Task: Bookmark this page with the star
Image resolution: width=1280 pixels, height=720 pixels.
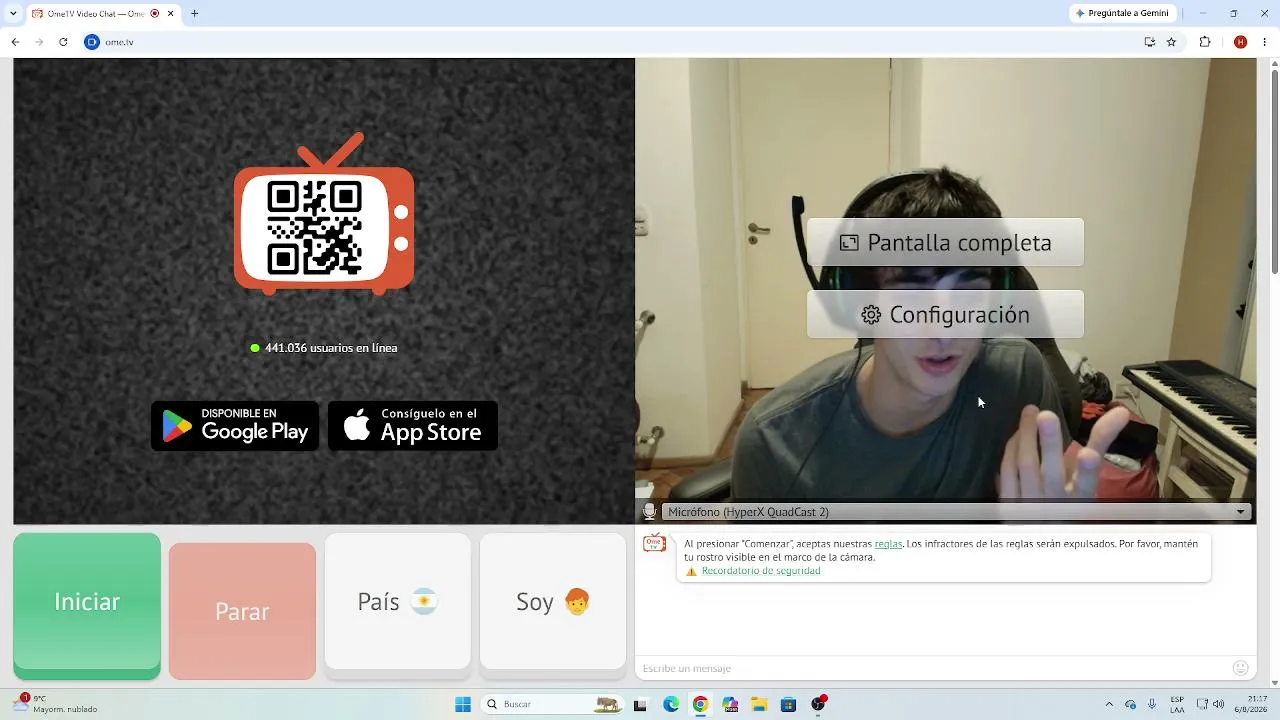Action: (x=1172, y=42)
